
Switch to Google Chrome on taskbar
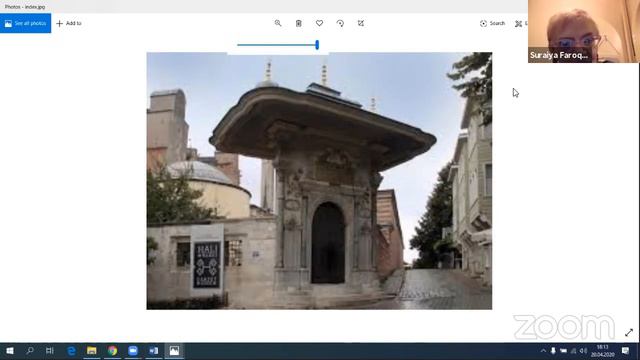(x=112, y=351)
